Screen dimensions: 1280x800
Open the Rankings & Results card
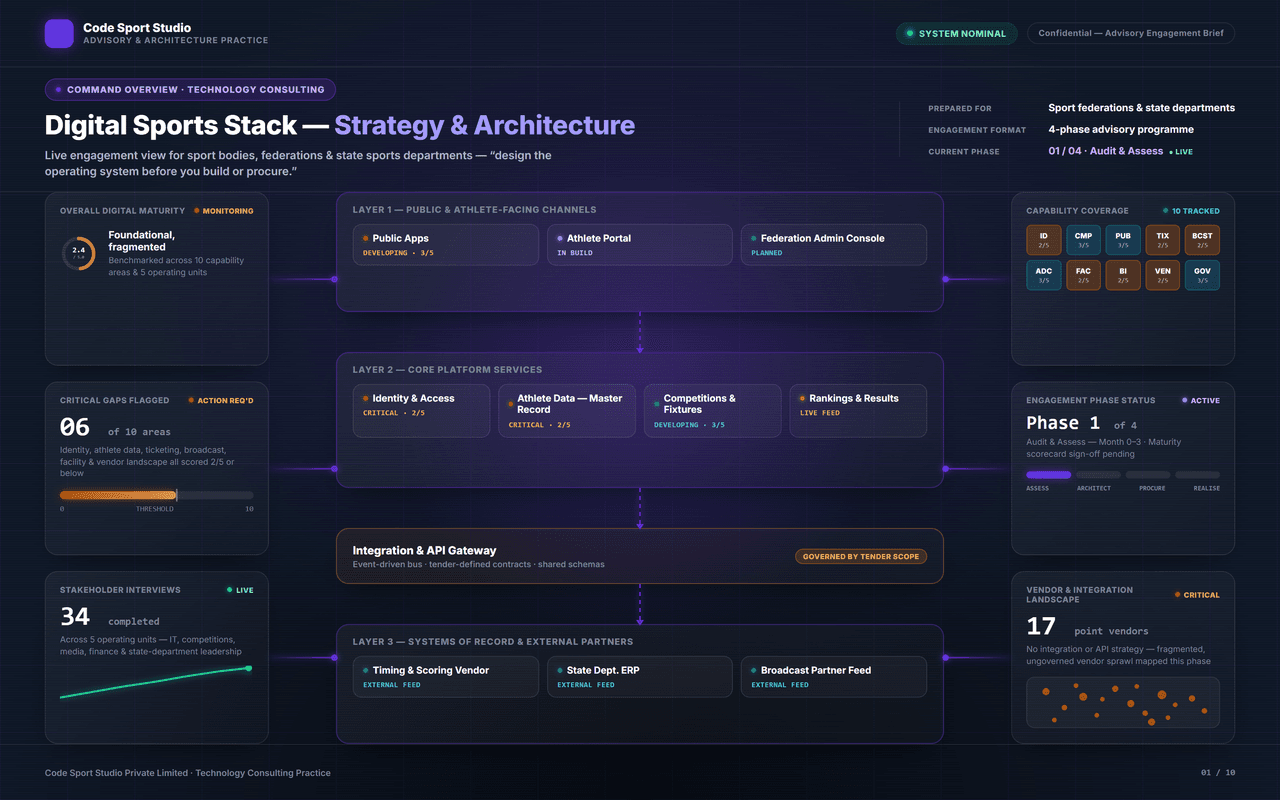point(858,411)
